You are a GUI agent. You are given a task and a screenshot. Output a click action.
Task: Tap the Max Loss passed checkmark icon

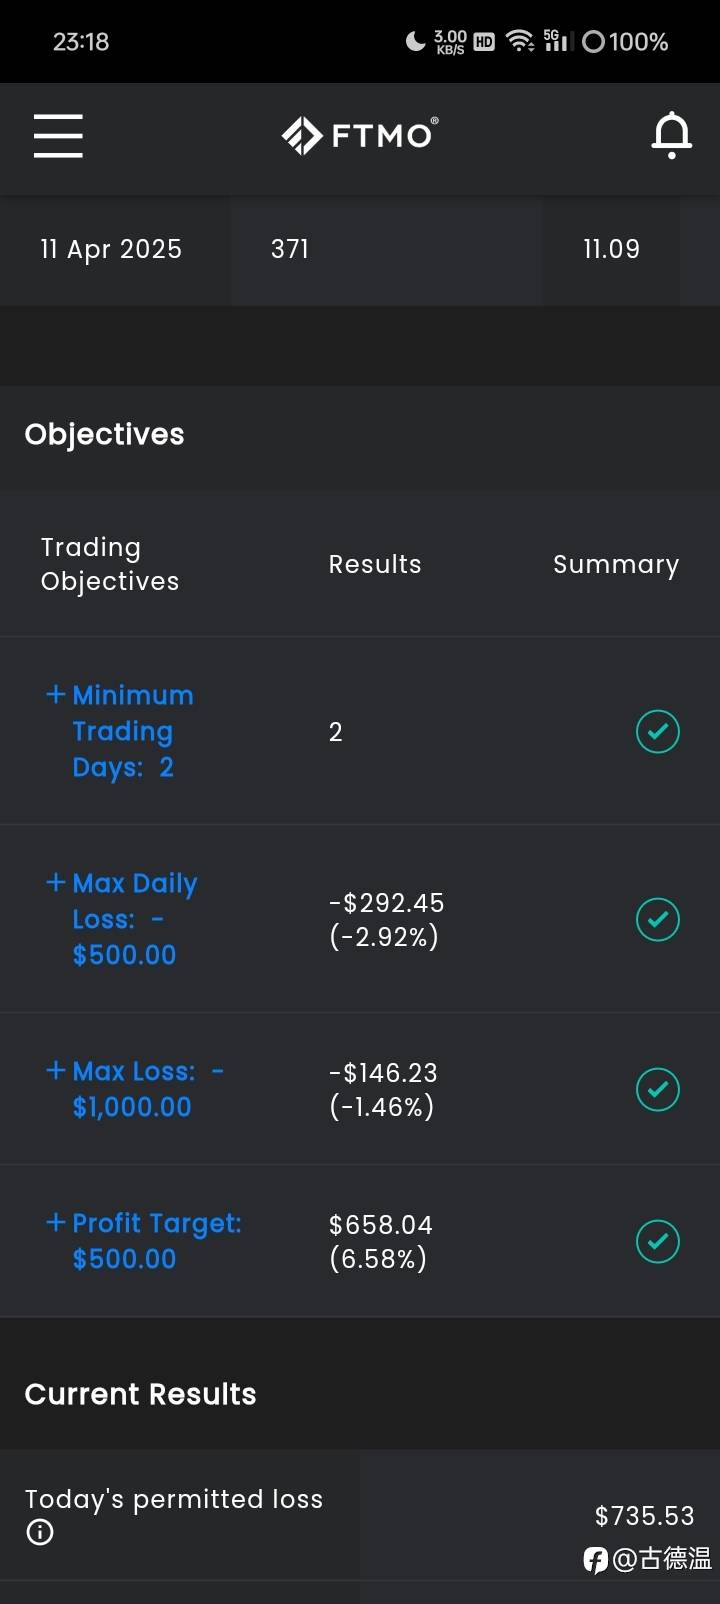tap(658, 1089)
